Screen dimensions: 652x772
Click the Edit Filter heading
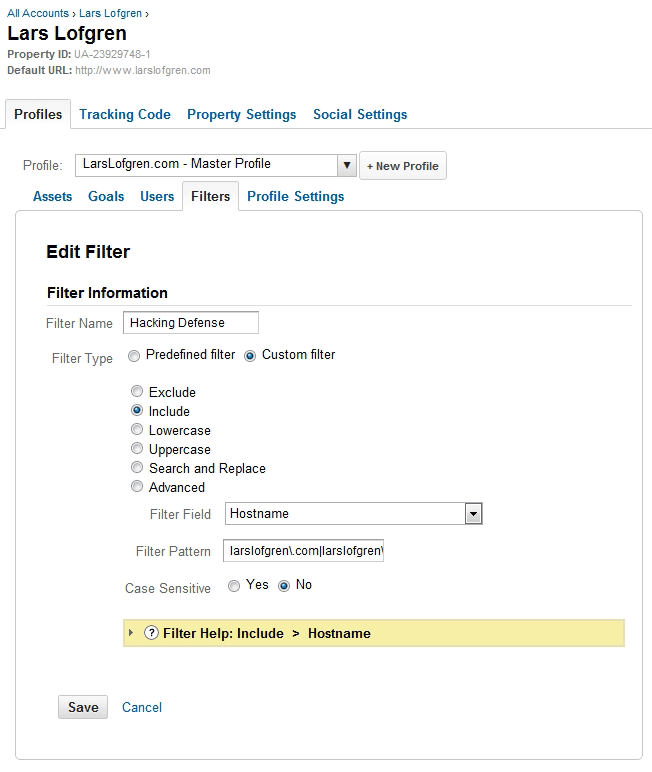point(88,252)
